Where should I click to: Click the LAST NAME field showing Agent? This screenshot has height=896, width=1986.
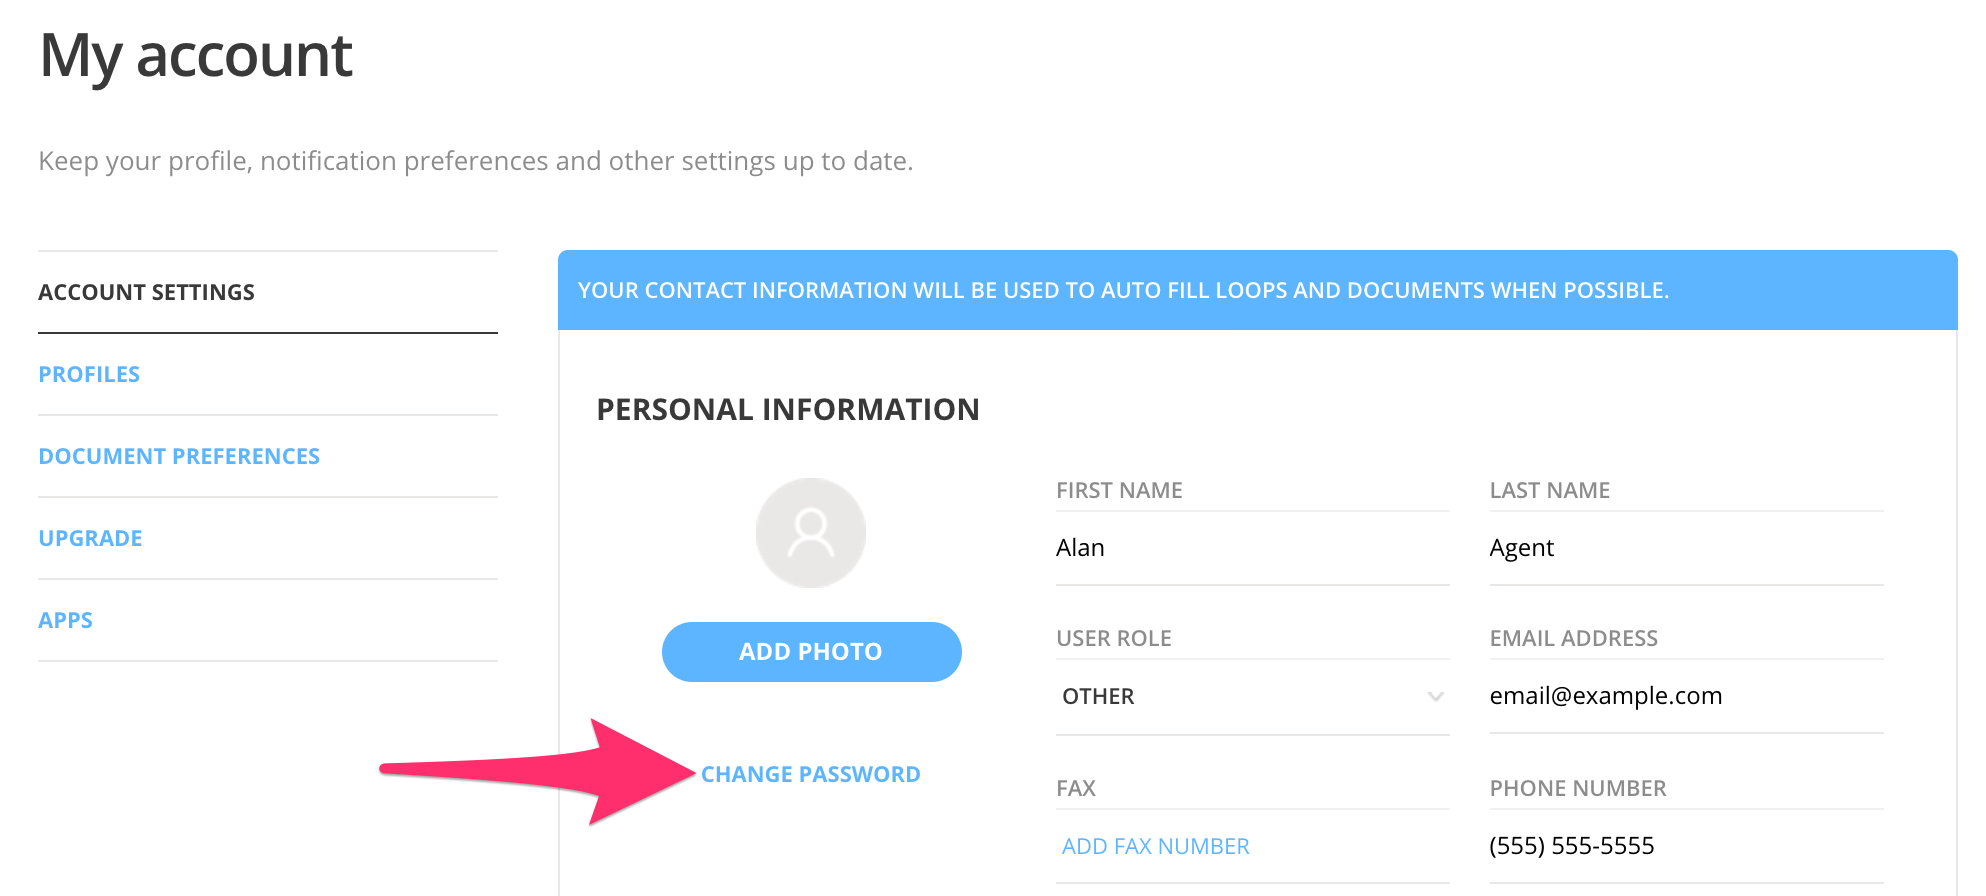coord(1685,547)
